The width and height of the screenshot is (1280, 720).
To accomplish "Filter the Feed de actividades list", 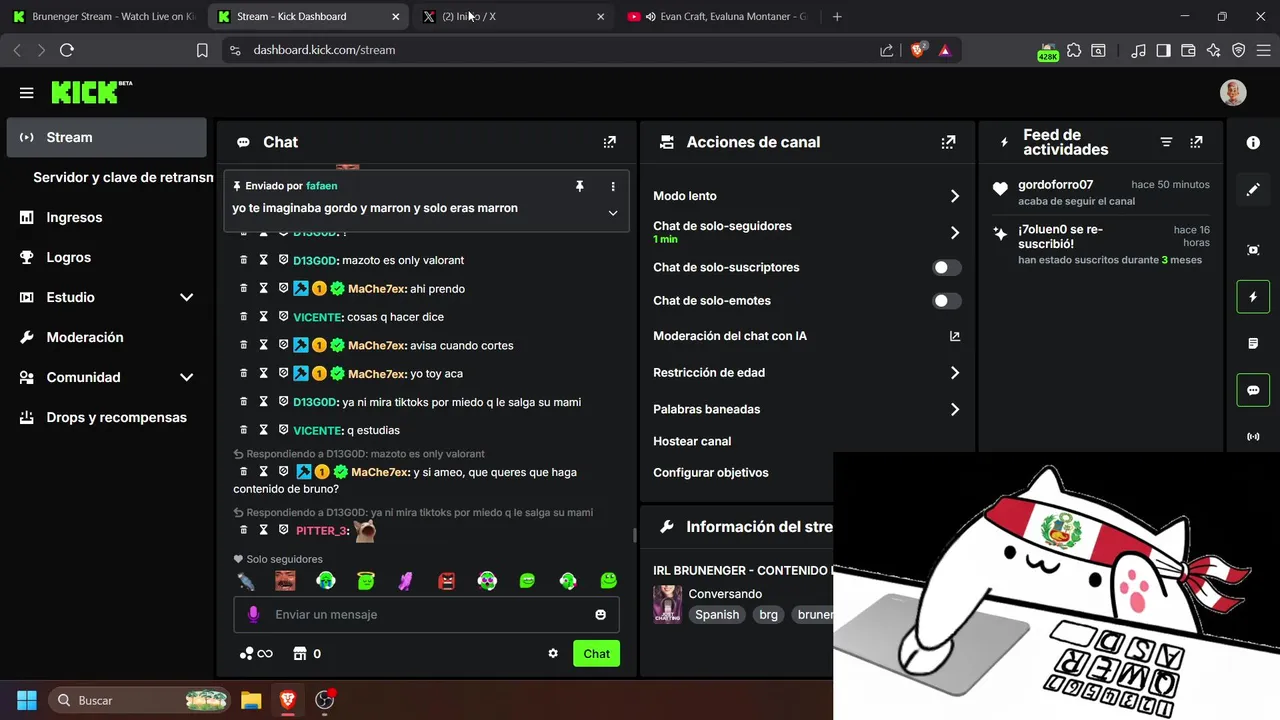I will (x=1166, y=142).
